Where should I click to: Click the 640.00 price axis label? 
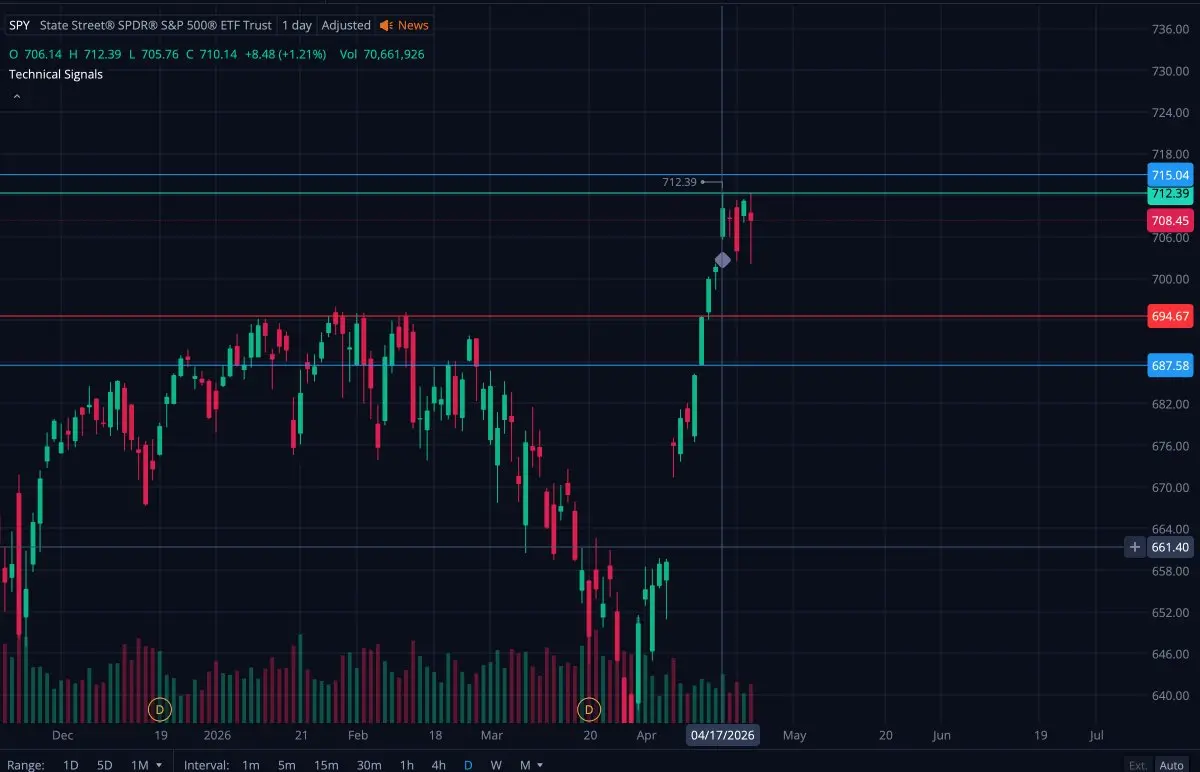point(1170,696)
